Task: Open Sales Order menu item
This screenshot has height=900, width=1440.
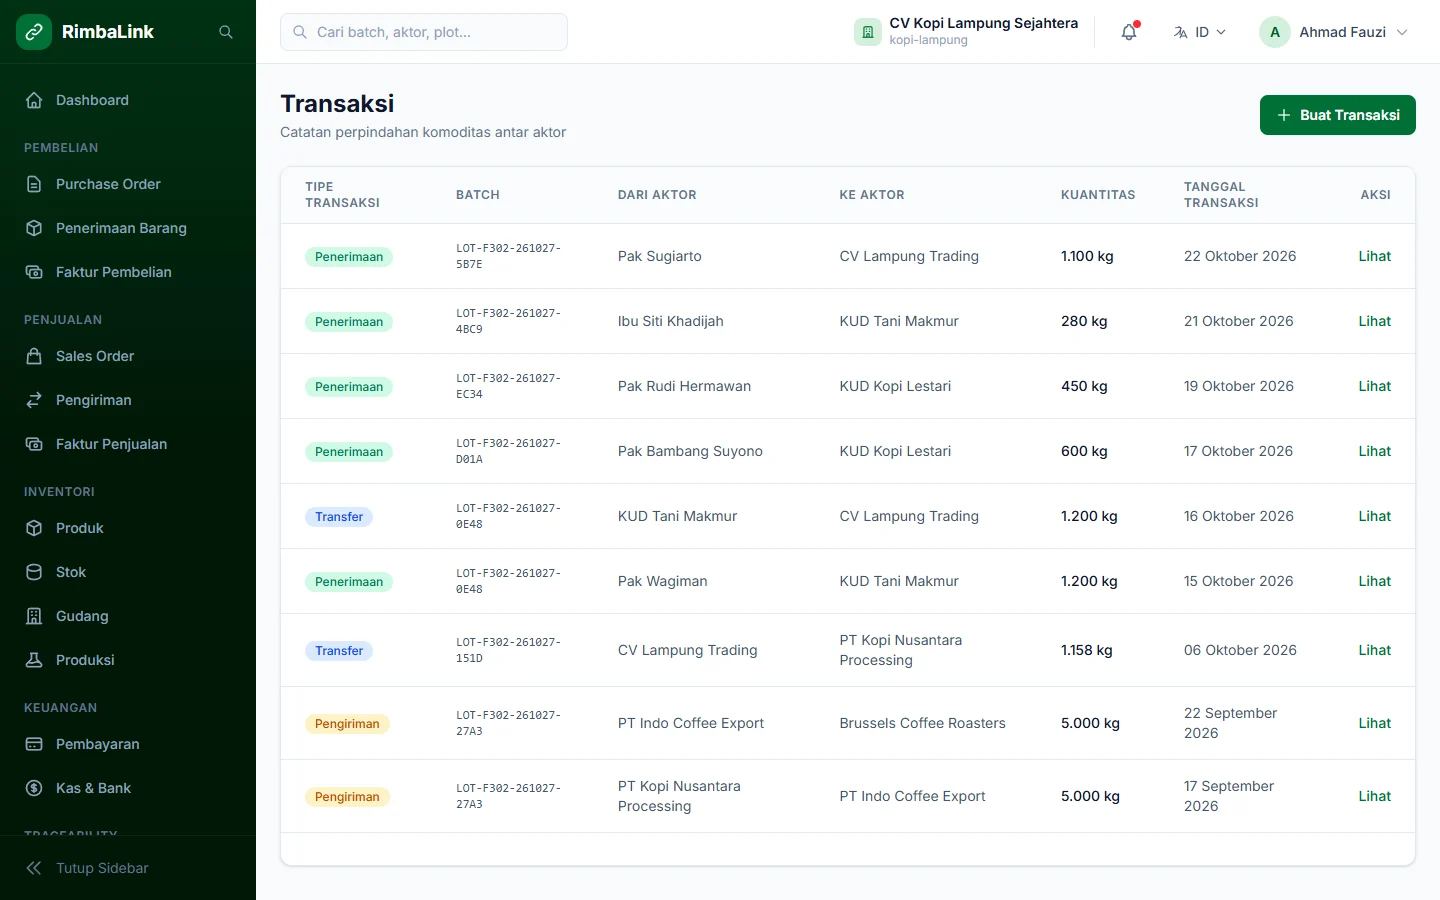Action: [x=128, y=356]
